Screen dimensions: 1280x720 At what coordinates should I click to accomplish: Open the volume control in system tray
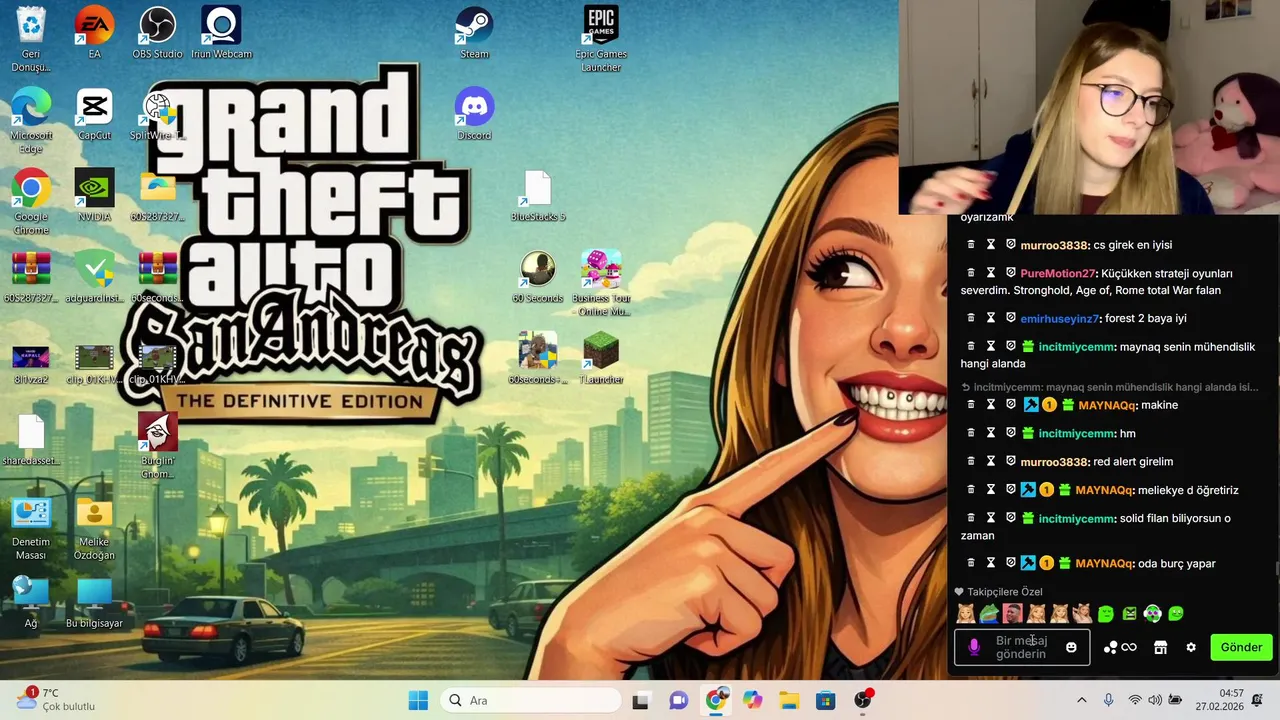click(1155, 700)
